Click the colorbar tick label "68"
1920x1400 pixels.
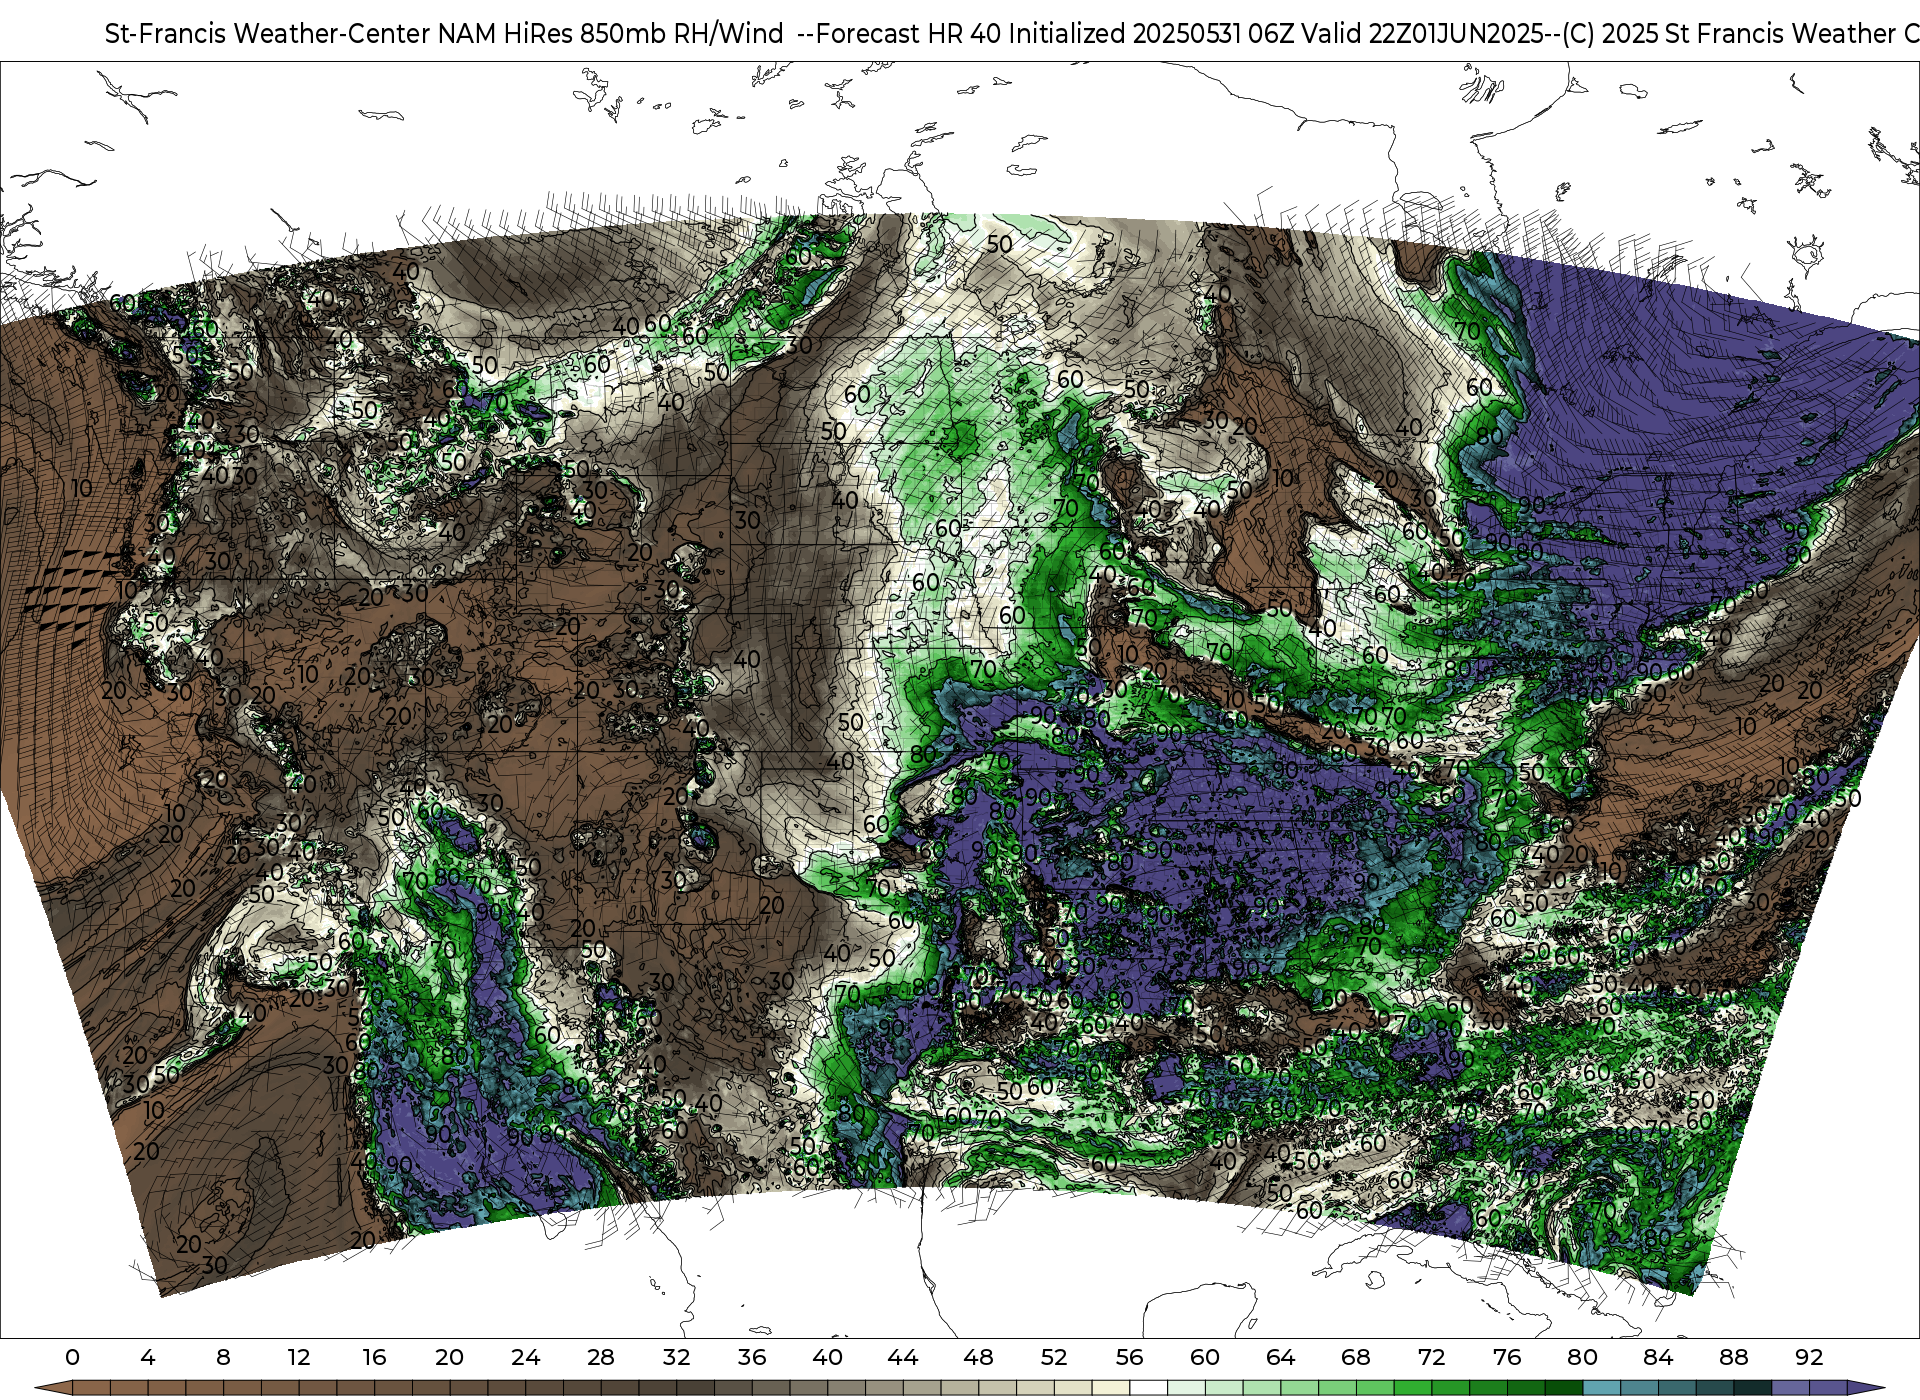1356,1358
